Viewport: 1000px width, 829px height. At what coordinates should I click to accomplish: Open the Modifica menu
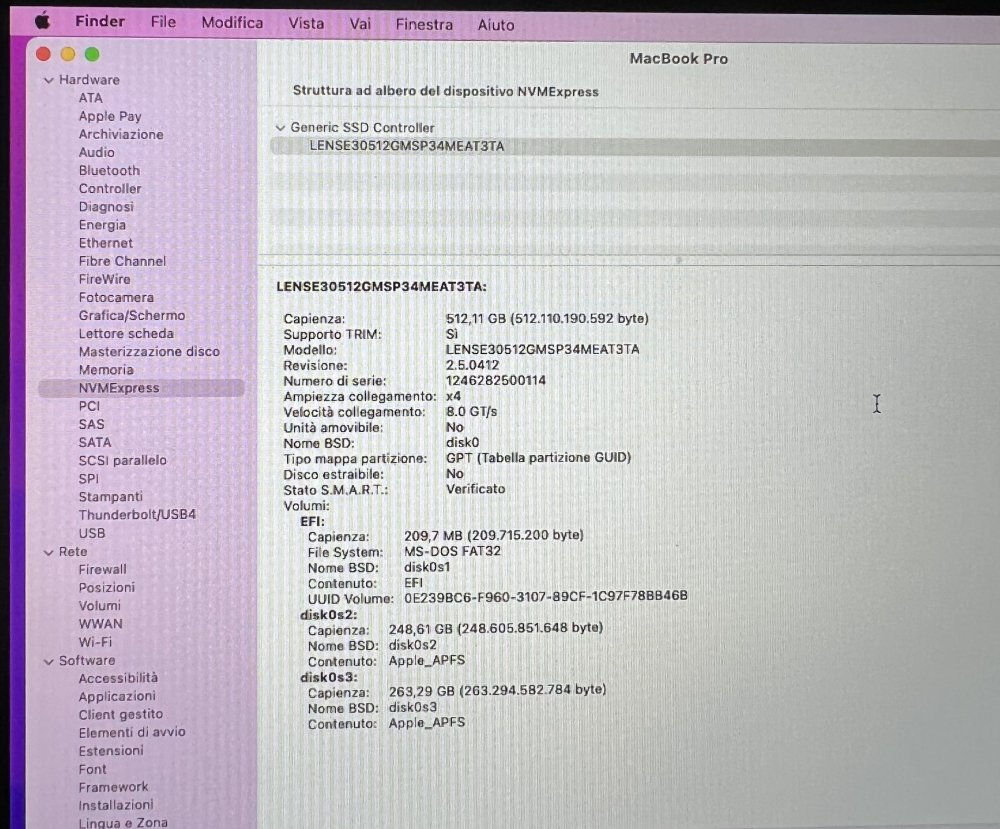232,22
